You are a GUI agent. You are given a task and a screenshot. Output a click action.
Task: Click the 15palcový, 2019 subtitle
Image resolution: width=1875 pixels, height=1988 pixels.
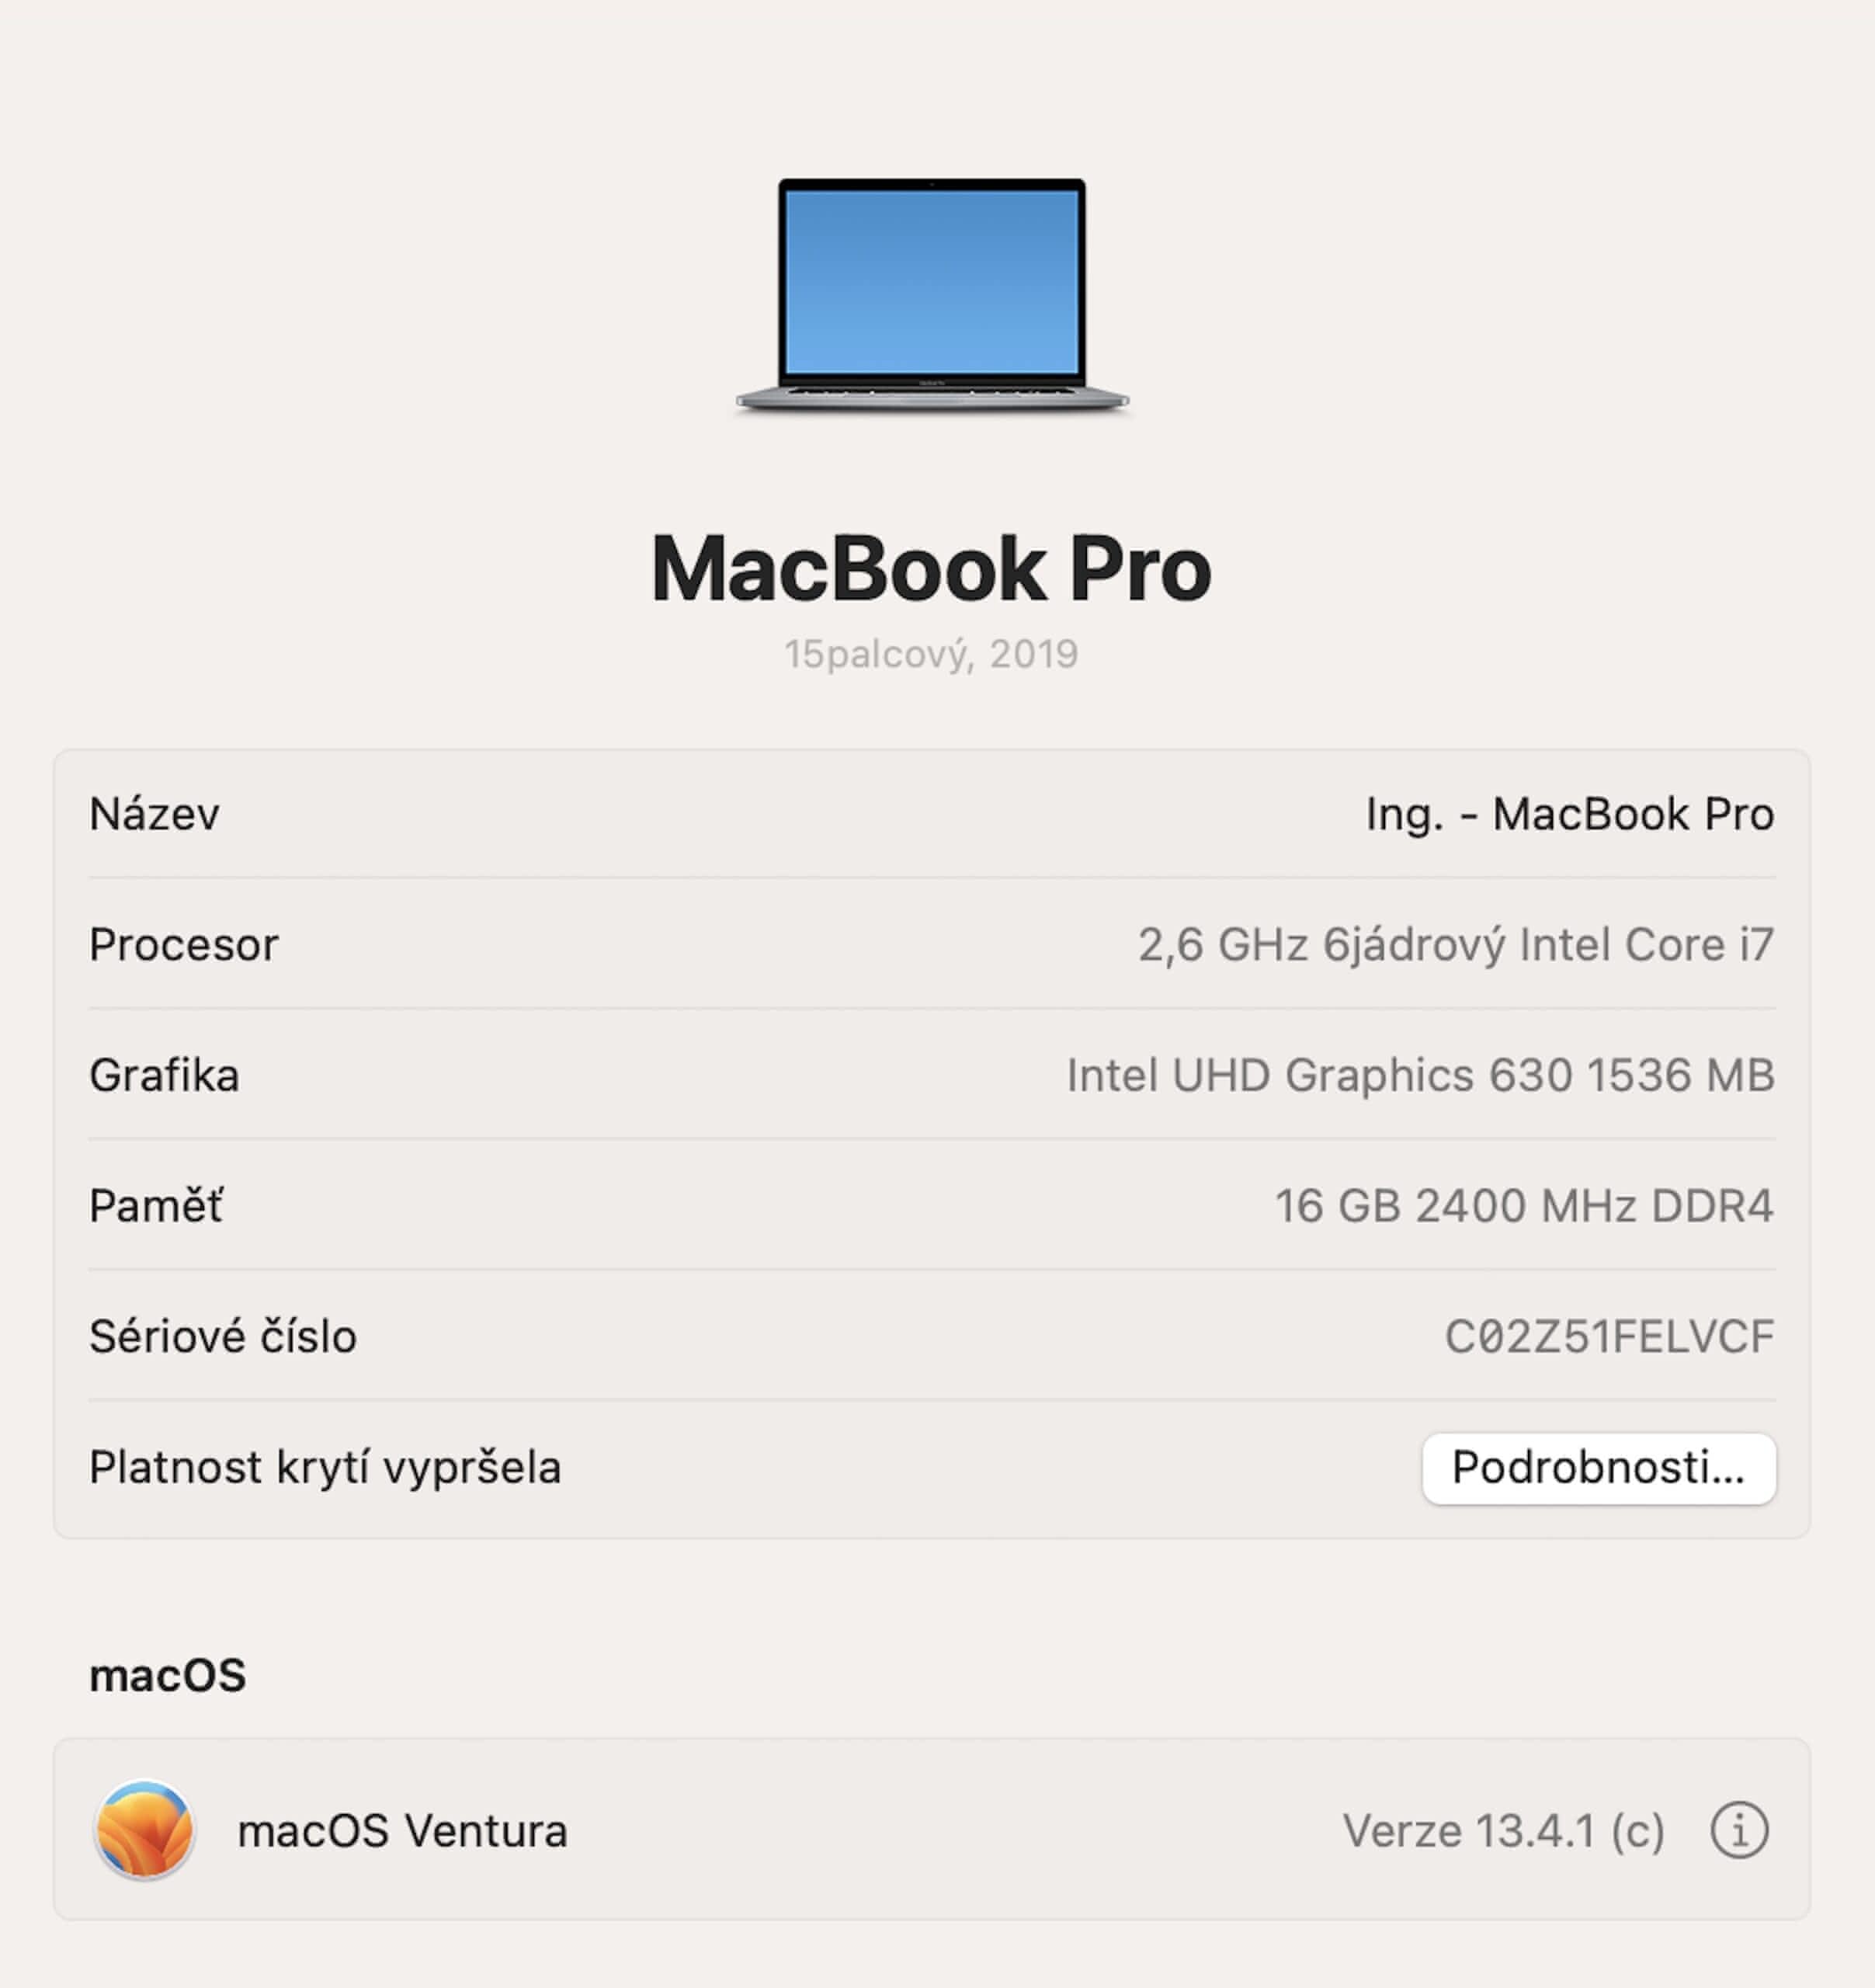tap(931, 654)
